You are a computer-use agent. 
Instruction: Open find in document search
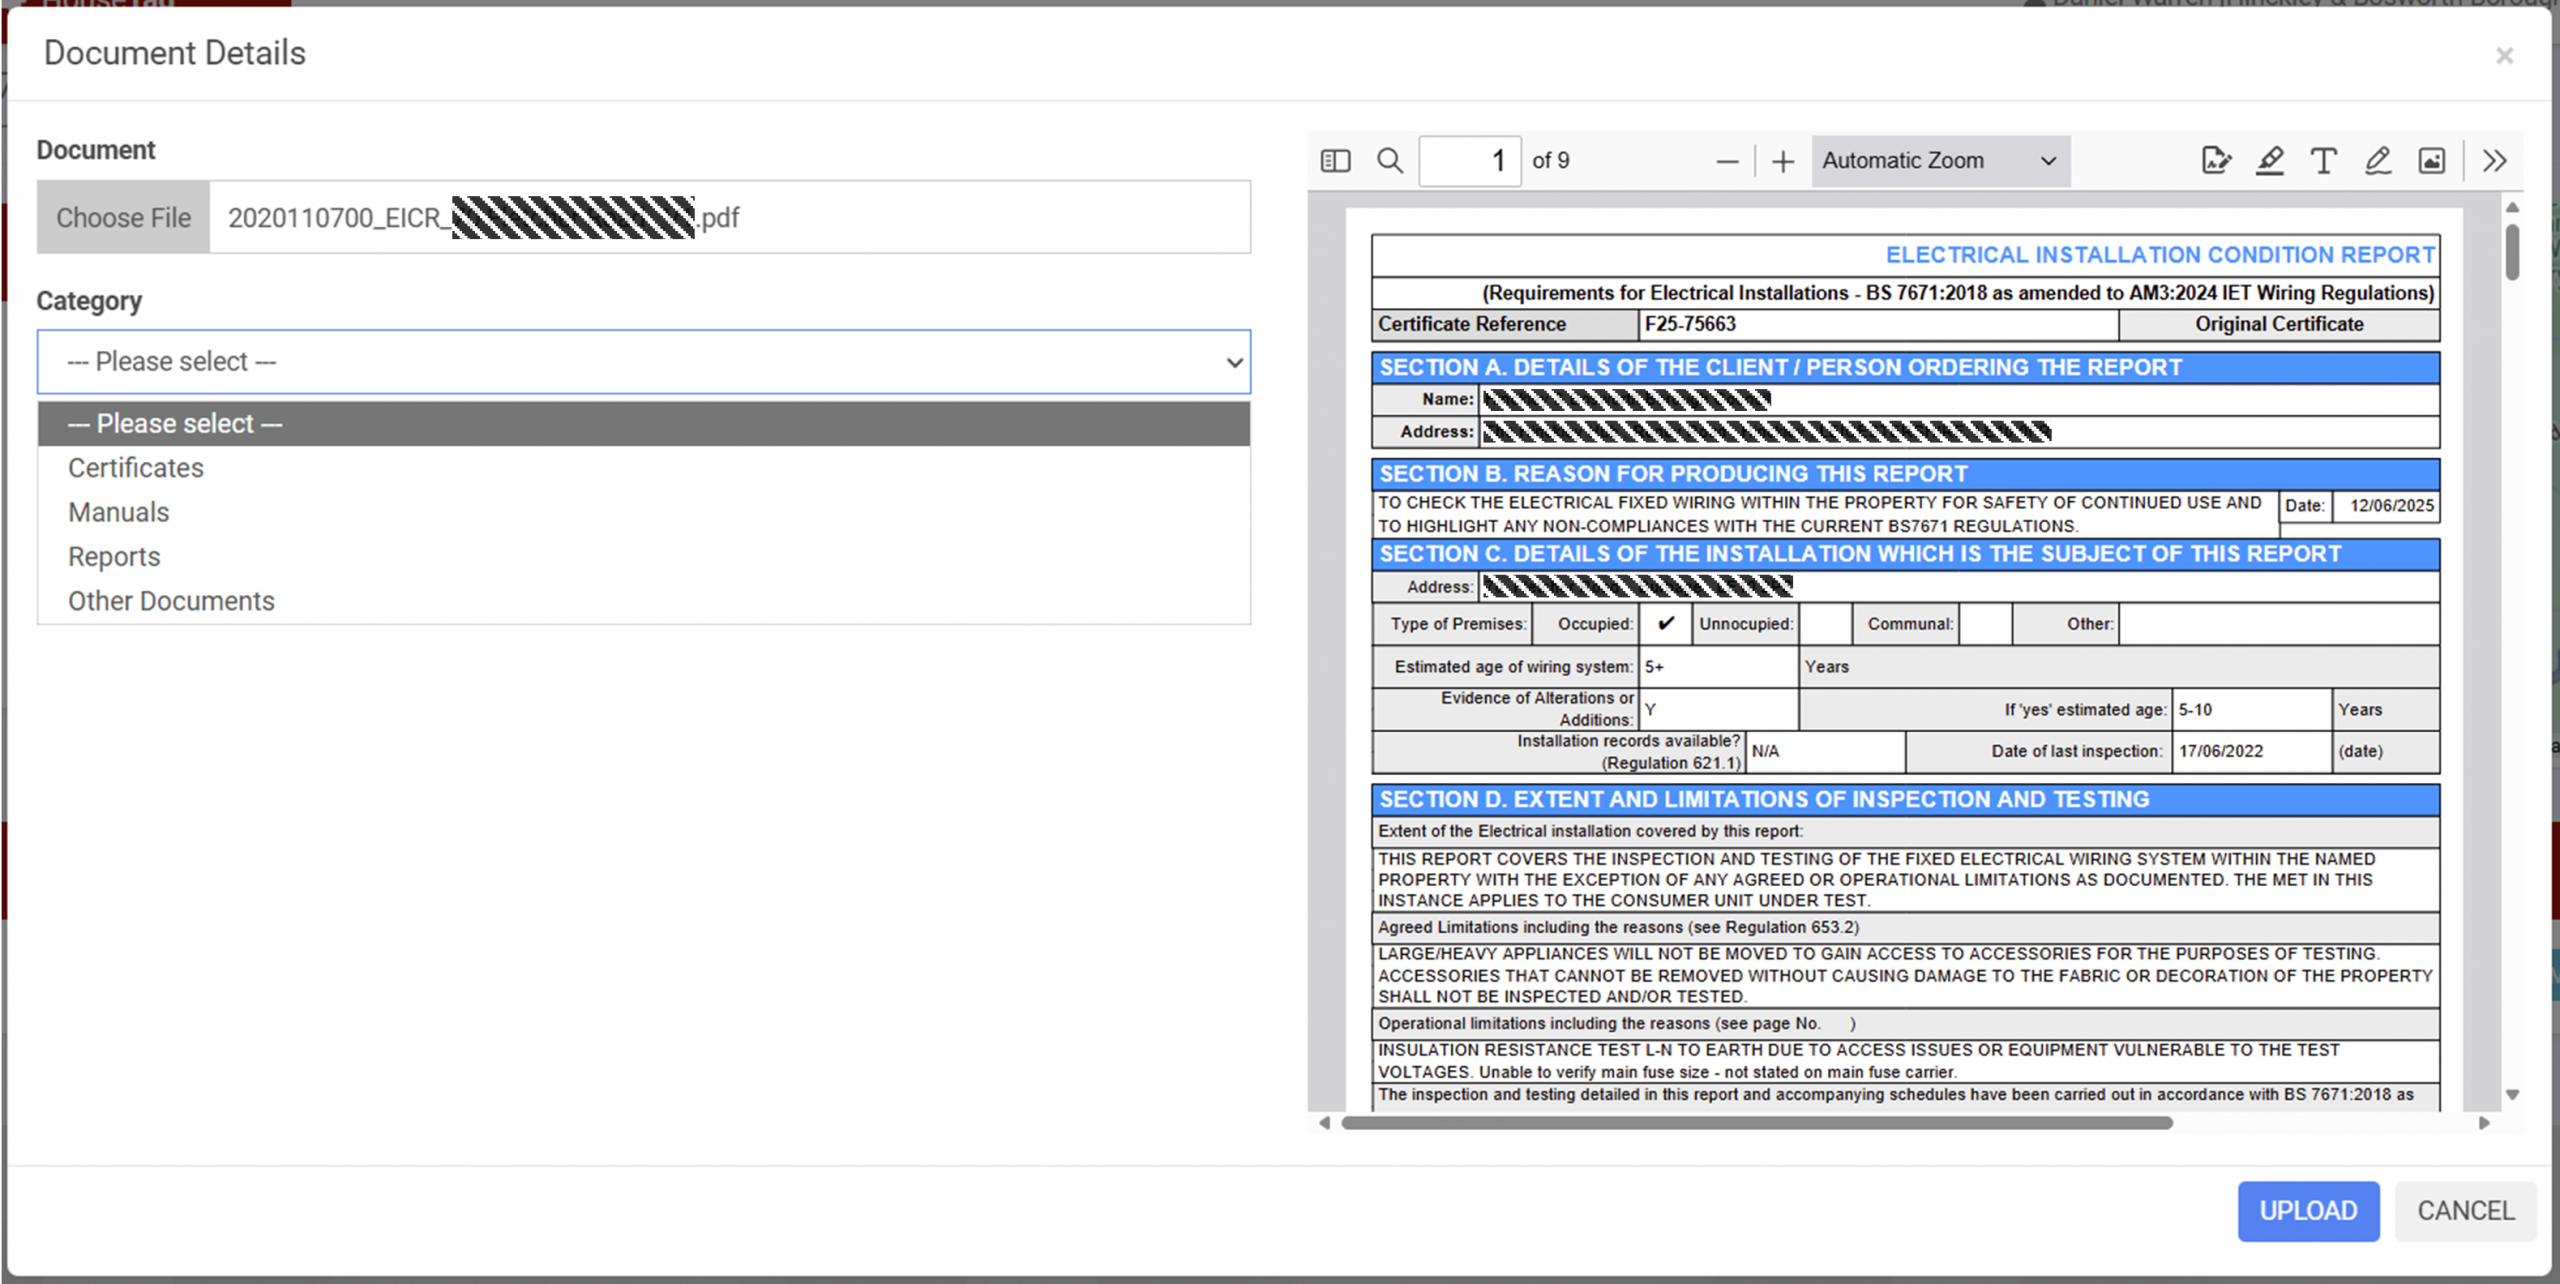click(1389, 161)
